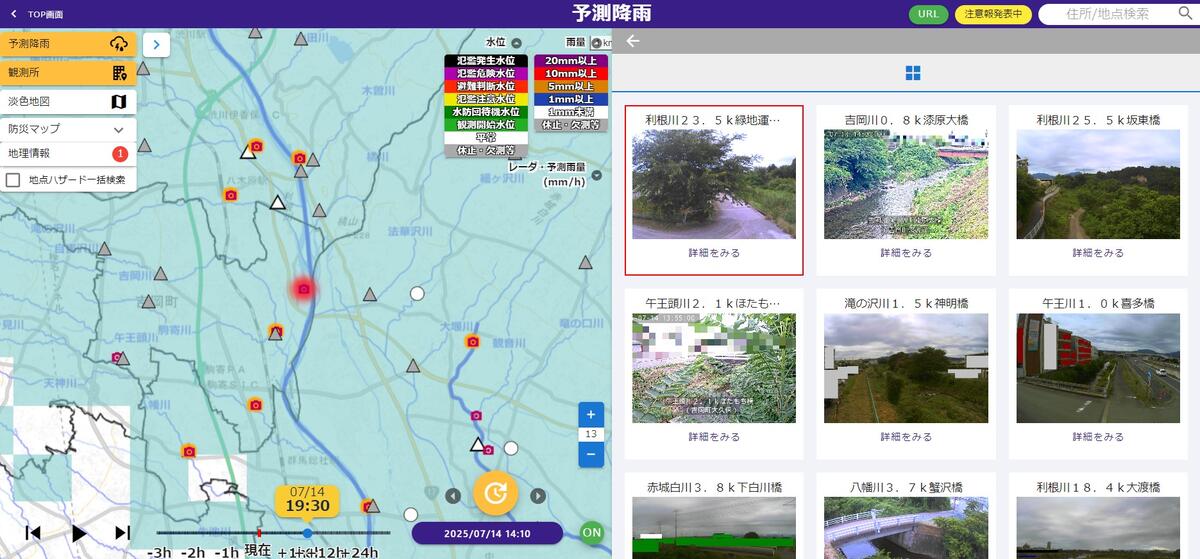Click the observation station icon on 観測所
Viewport: 1200px width, 559px height.
pos(120,73)
